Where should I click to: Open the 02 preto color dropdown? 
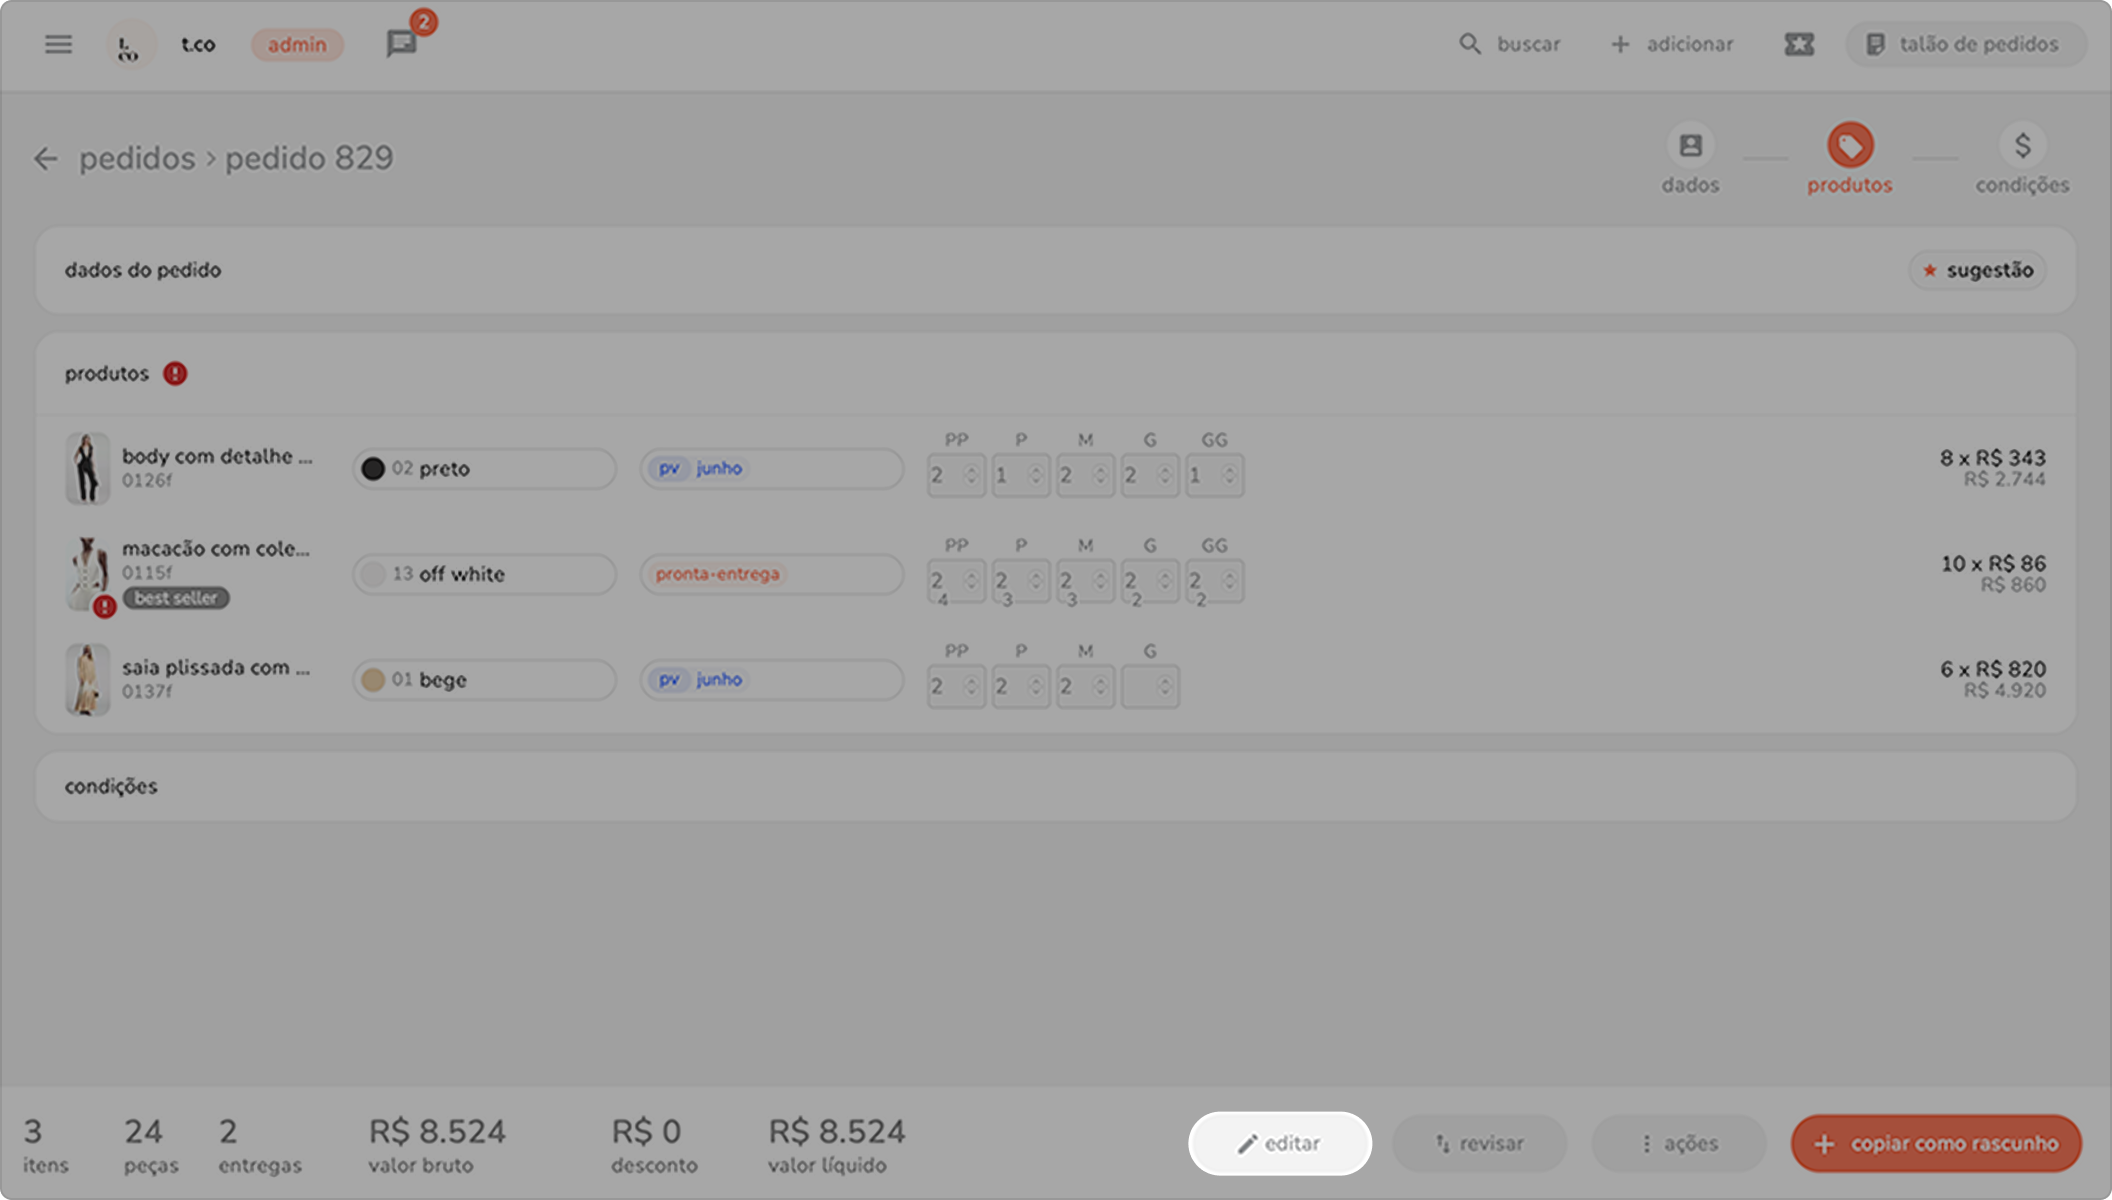(x=484, y=469)
